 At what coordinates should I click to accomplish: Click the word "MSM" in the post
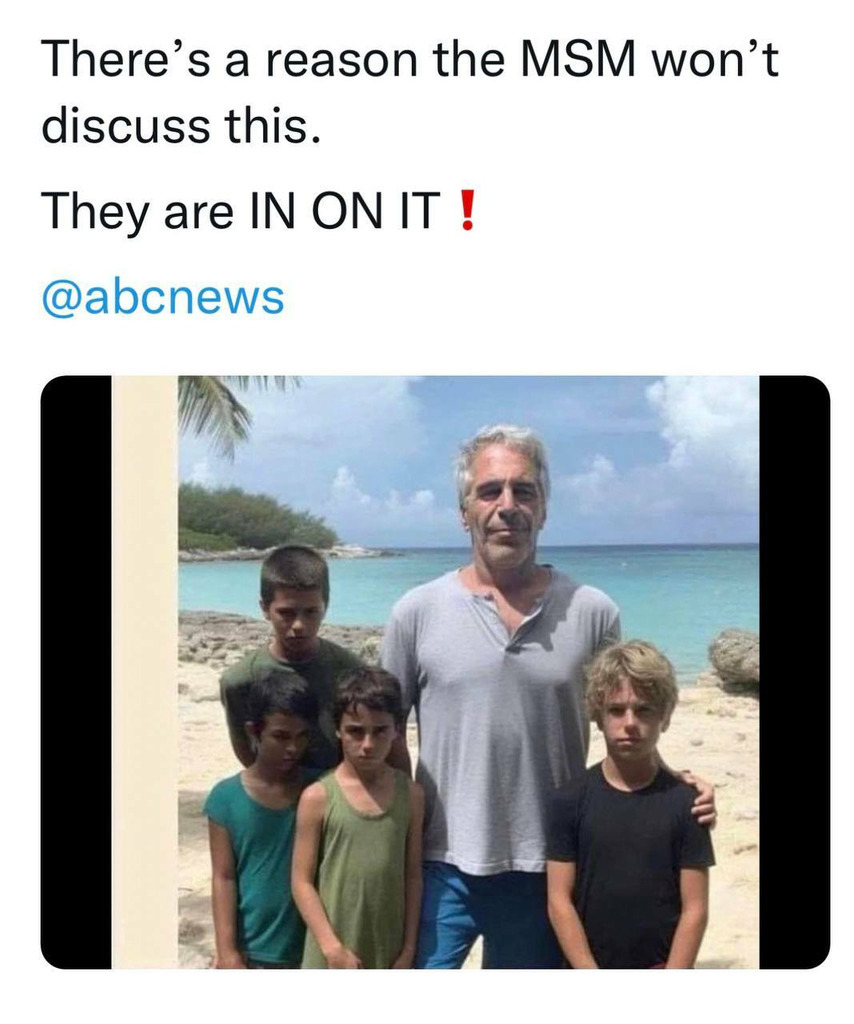coord(578,60)
